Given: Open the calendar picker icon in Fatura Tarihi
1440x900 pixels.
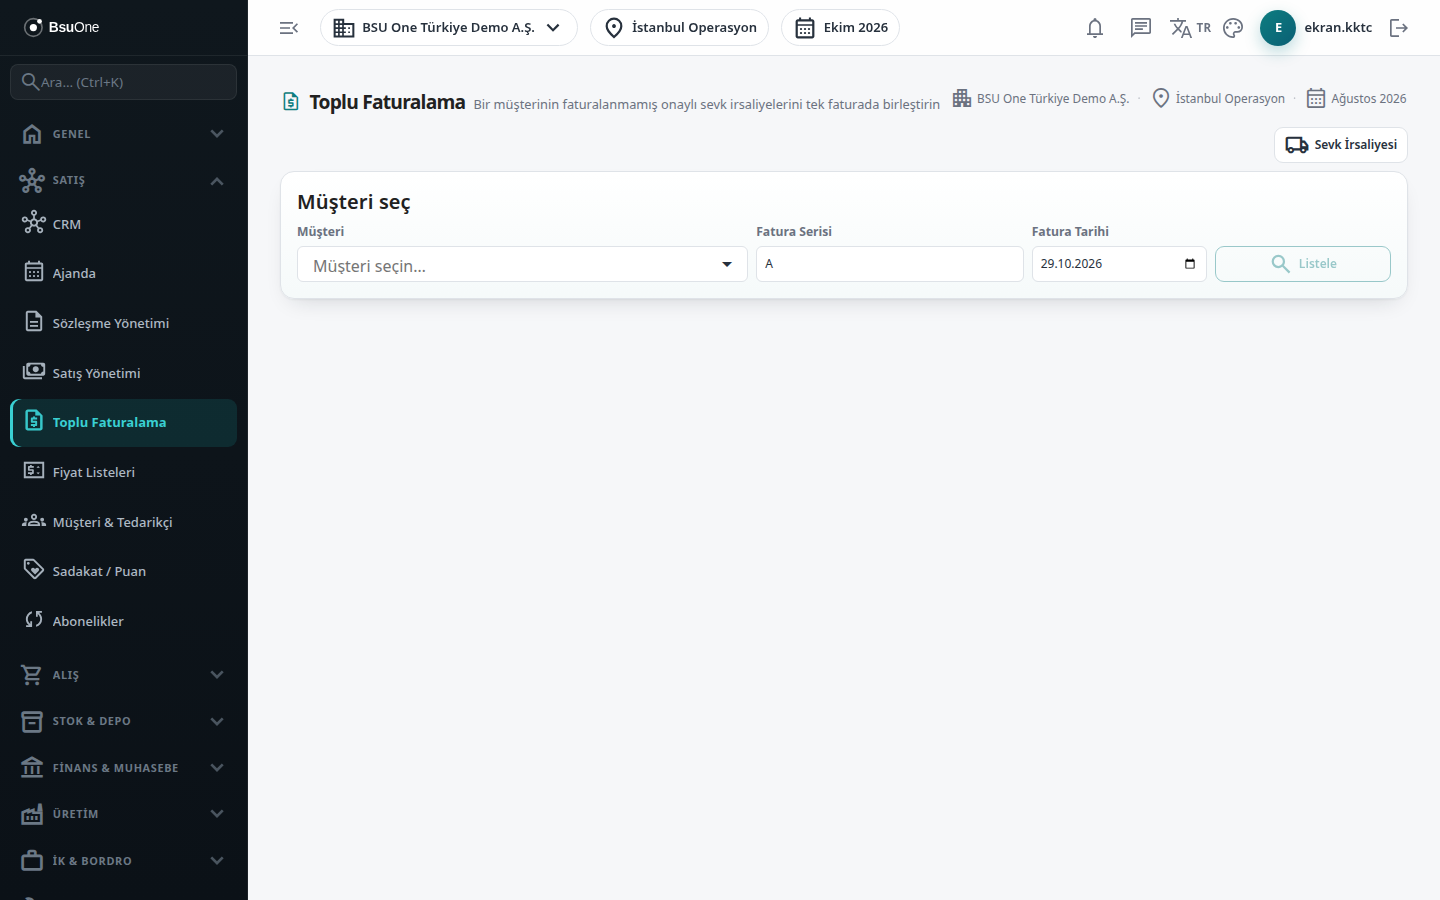Looking at the screenshot, I should [x=1190, y=264].
